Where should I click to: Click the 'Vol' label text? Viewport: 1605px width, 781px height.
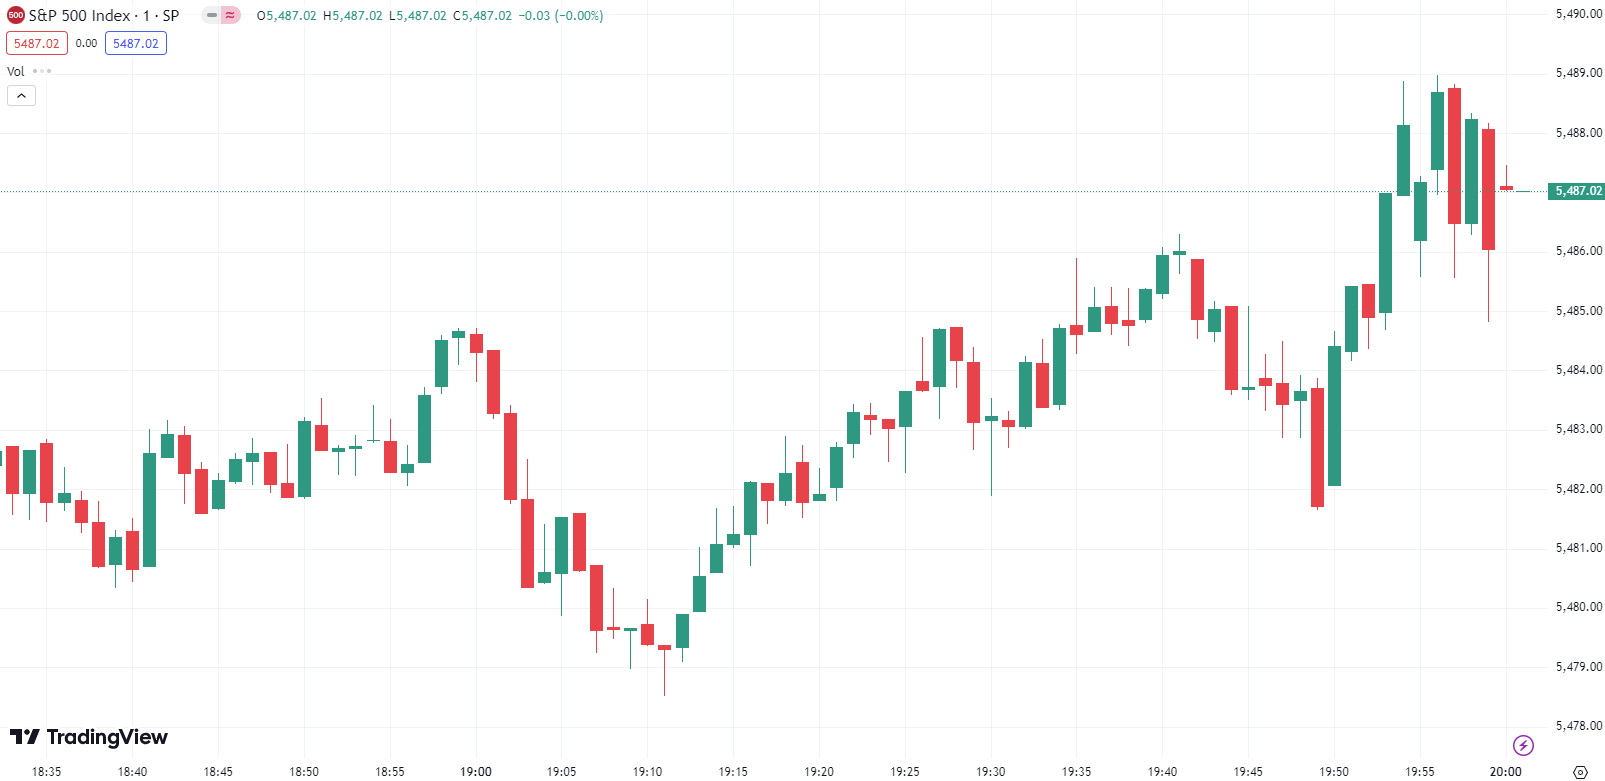[x=14, y=71]
